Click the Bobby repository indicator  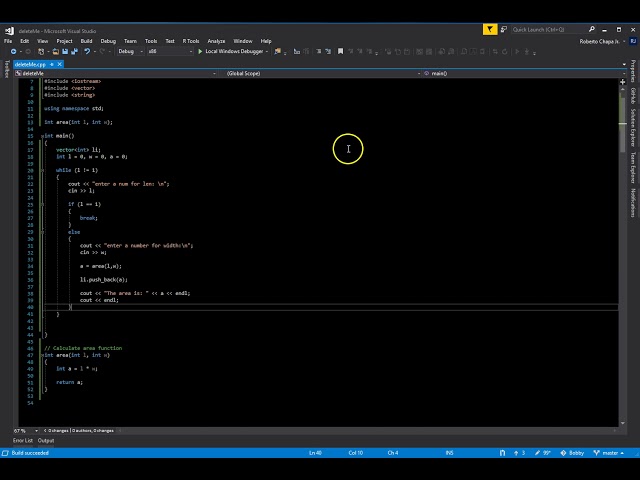tap(572, 453)
